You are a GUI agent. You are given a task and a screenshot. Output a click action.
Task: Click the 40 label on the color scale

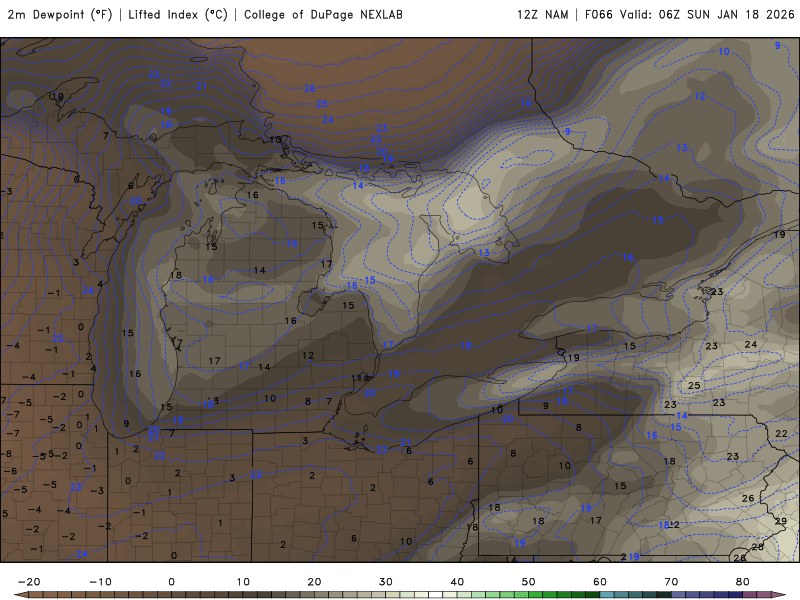[x=457, y=582]
